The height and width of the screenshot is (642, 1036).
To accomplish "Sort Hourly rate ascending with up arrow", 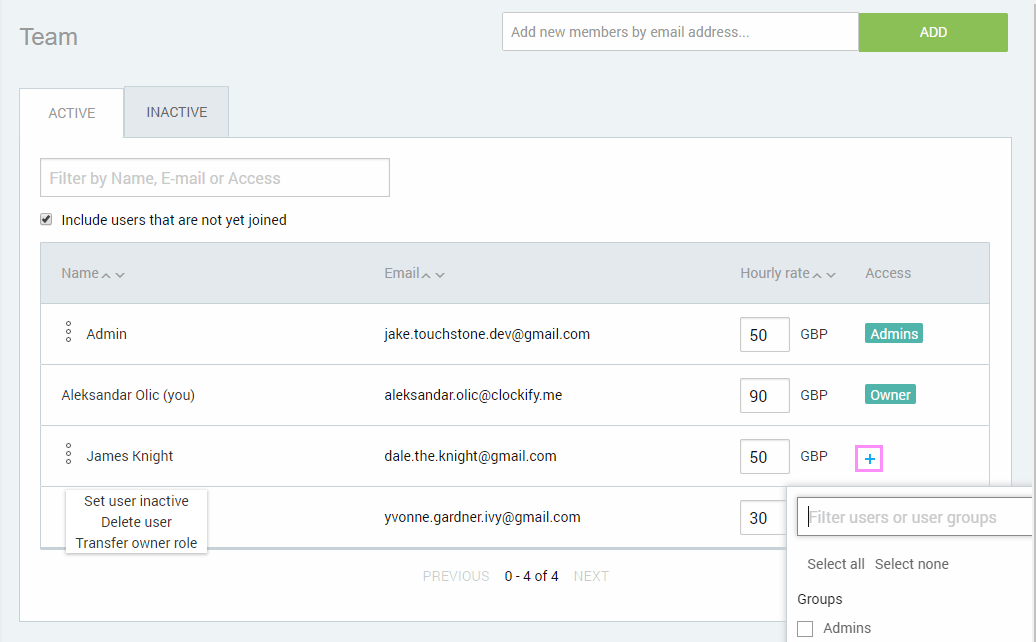I will tap(817, 275).
